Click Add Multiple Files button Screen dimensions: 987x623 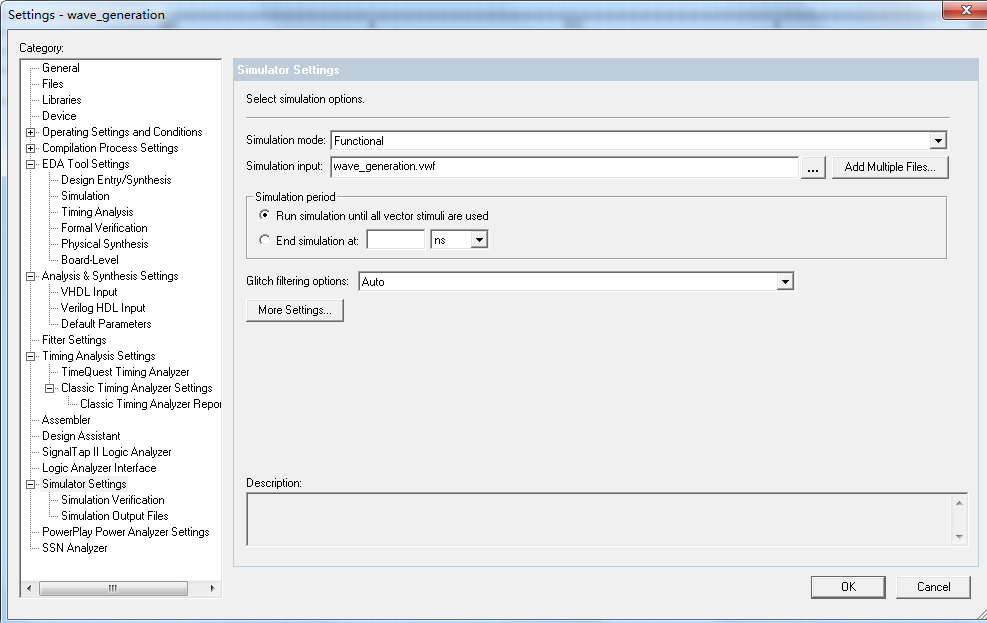889,167
